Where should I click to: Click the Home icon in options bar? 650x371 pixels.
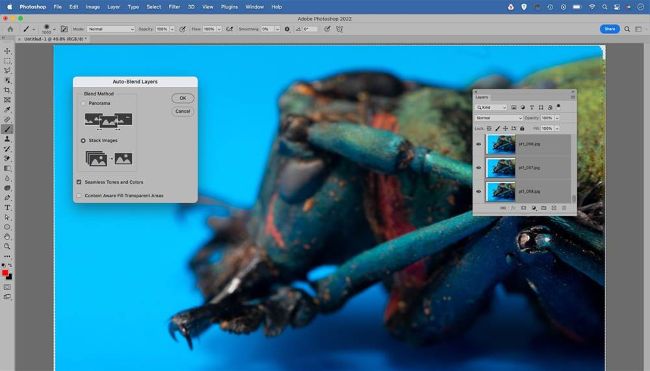[10, 29]
